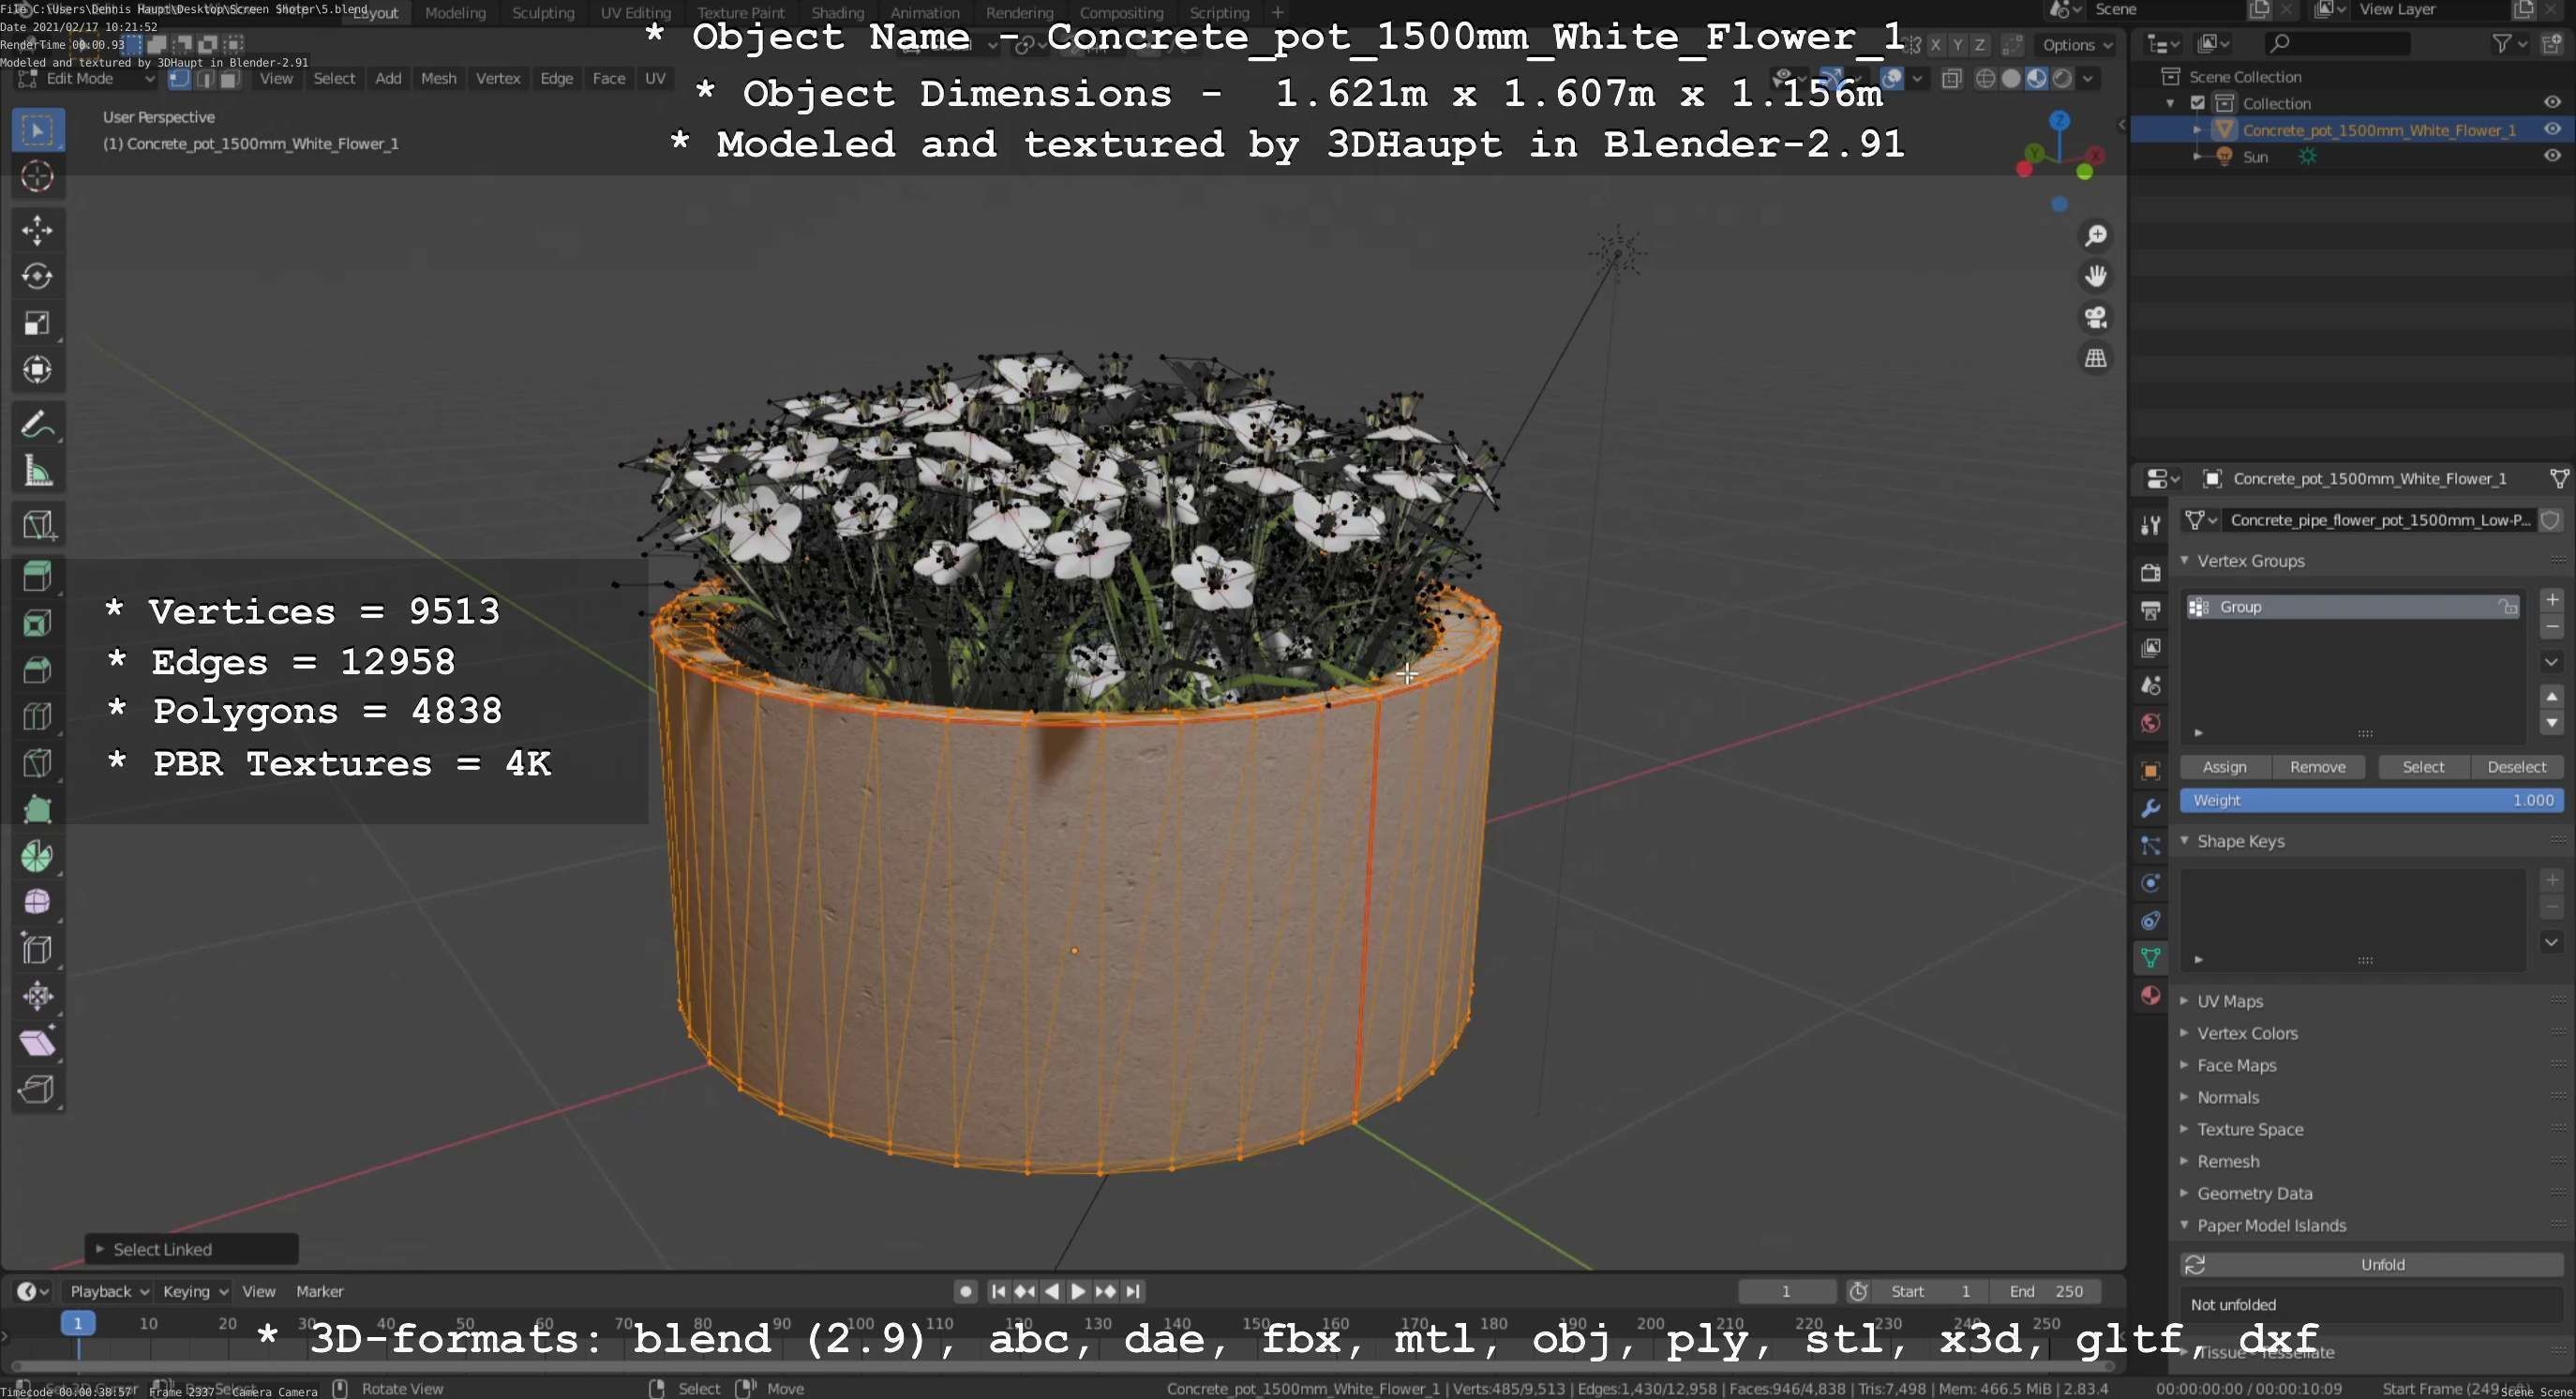The image size is (2576, 1399).
Task: Expand the Vertex Colors panel
Action: coord(2184,1033)
